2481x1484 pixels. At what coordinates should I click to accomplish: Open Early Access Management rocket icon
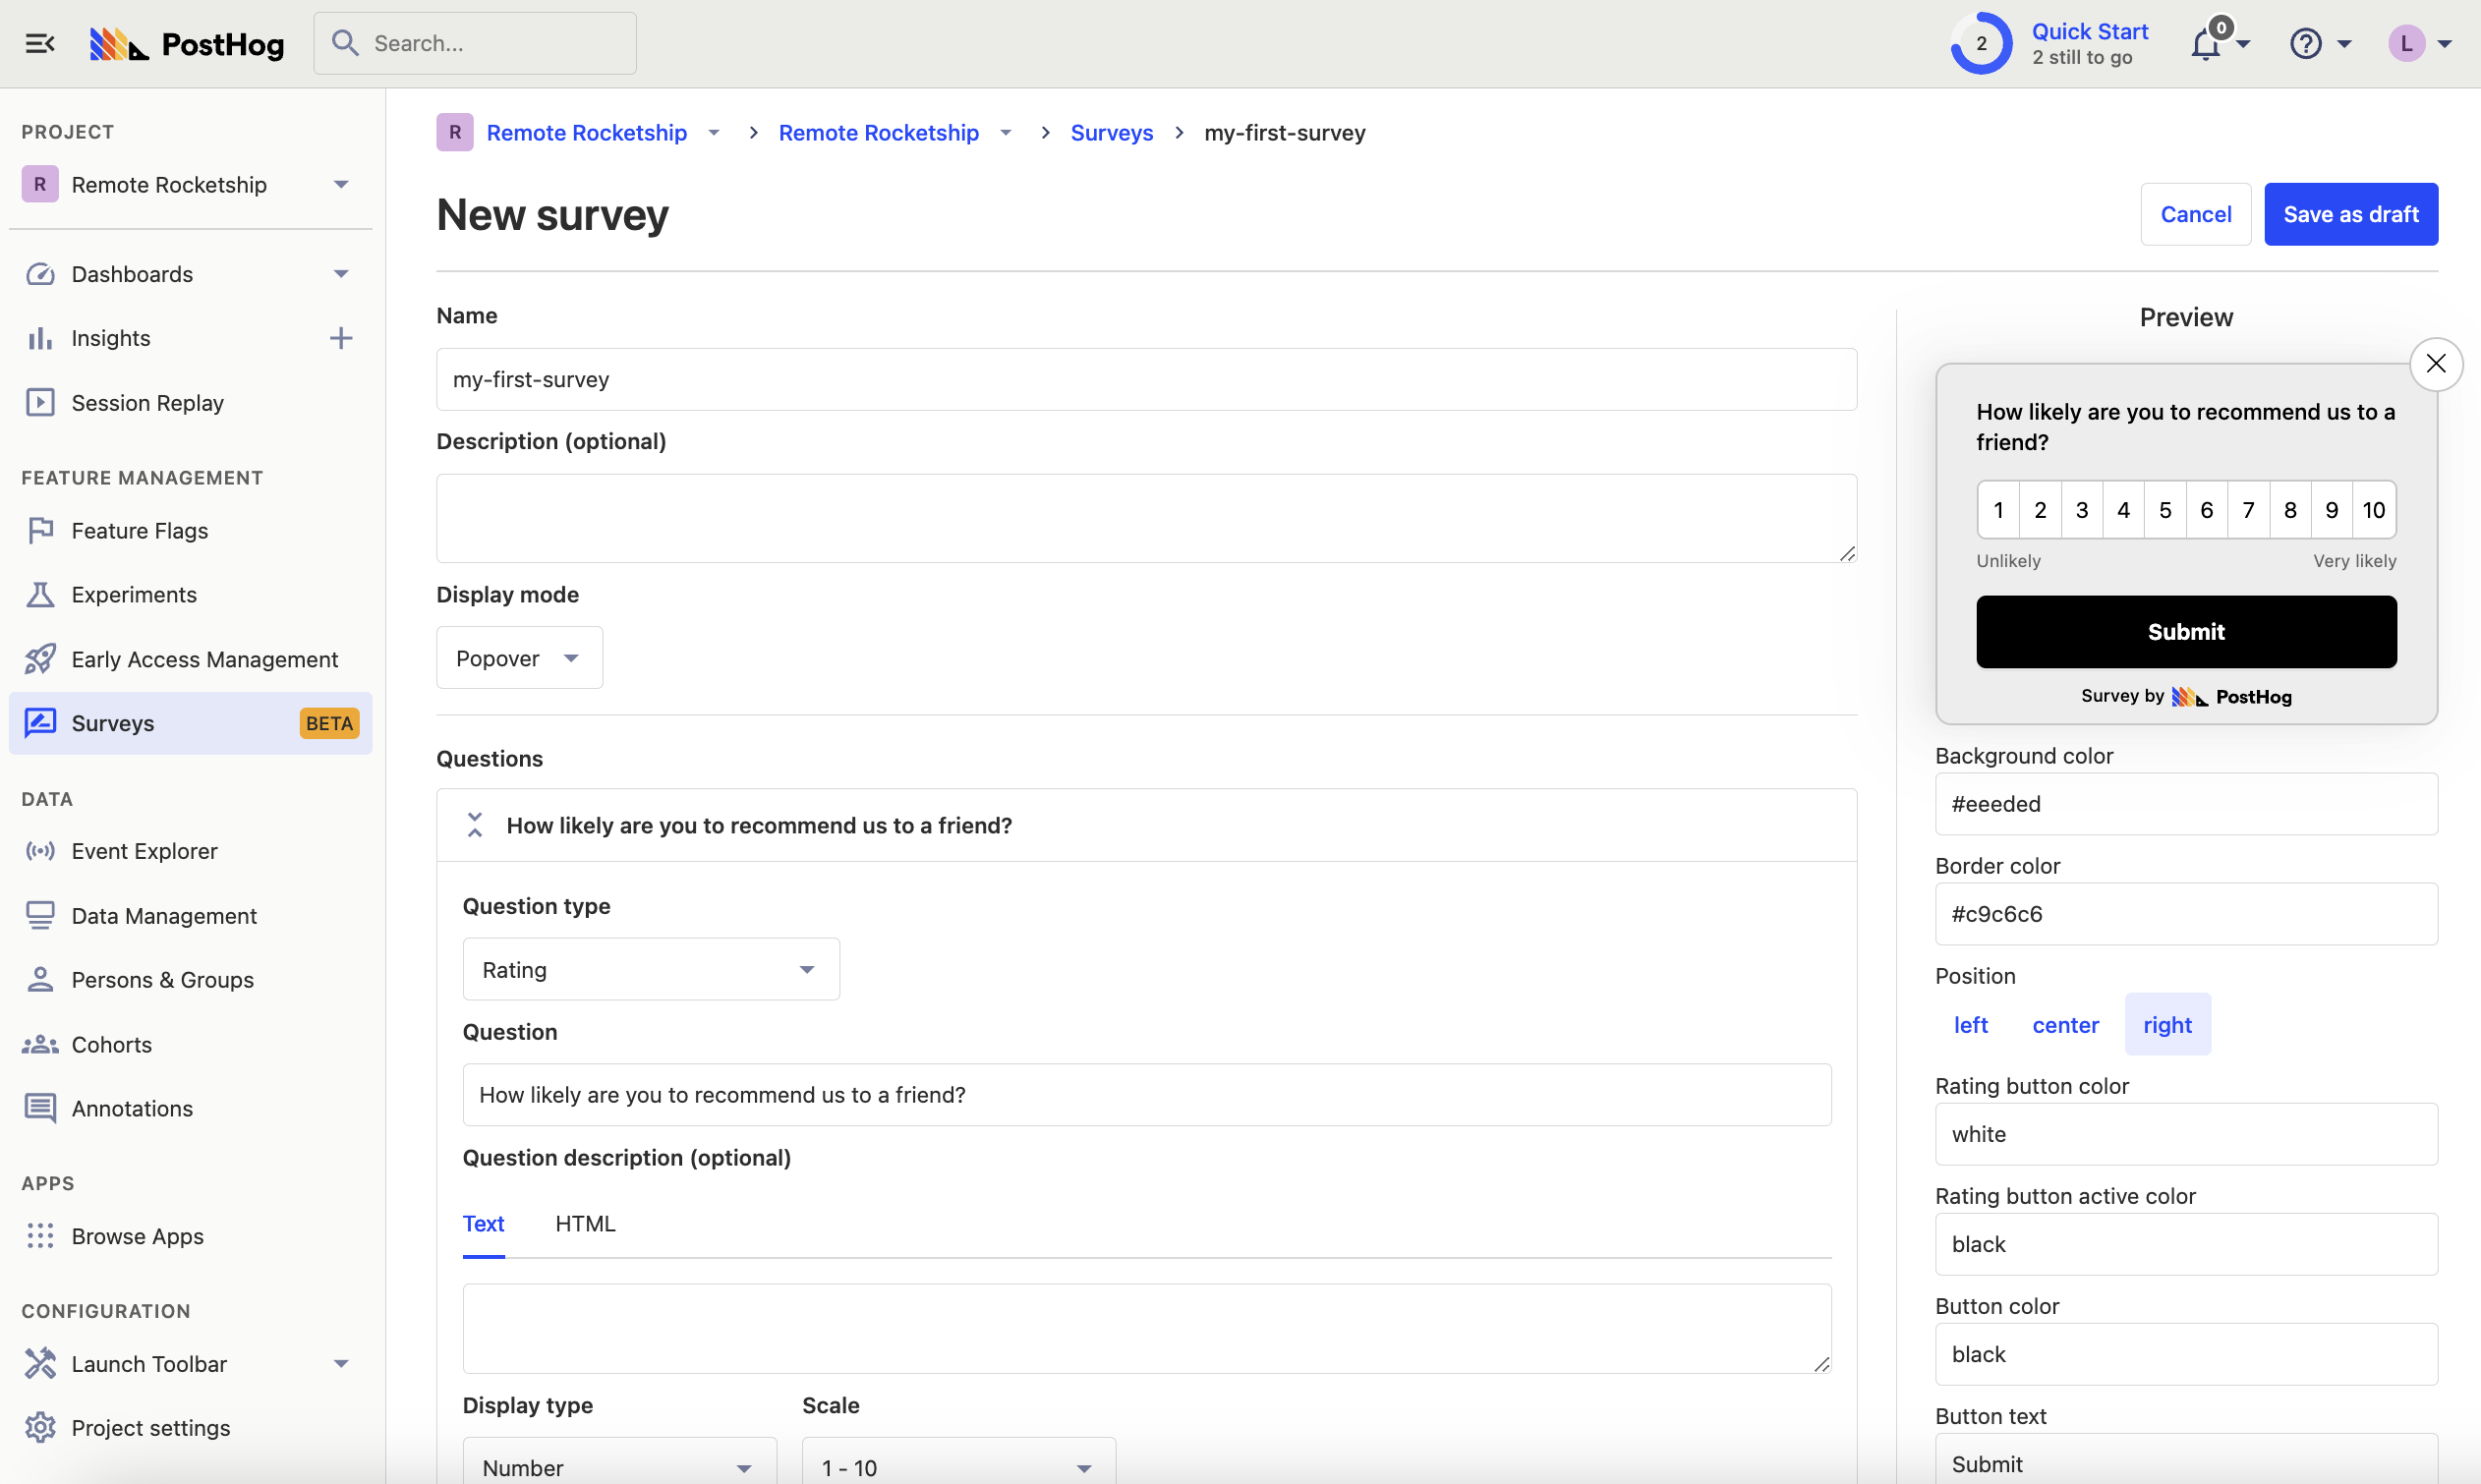40,658
